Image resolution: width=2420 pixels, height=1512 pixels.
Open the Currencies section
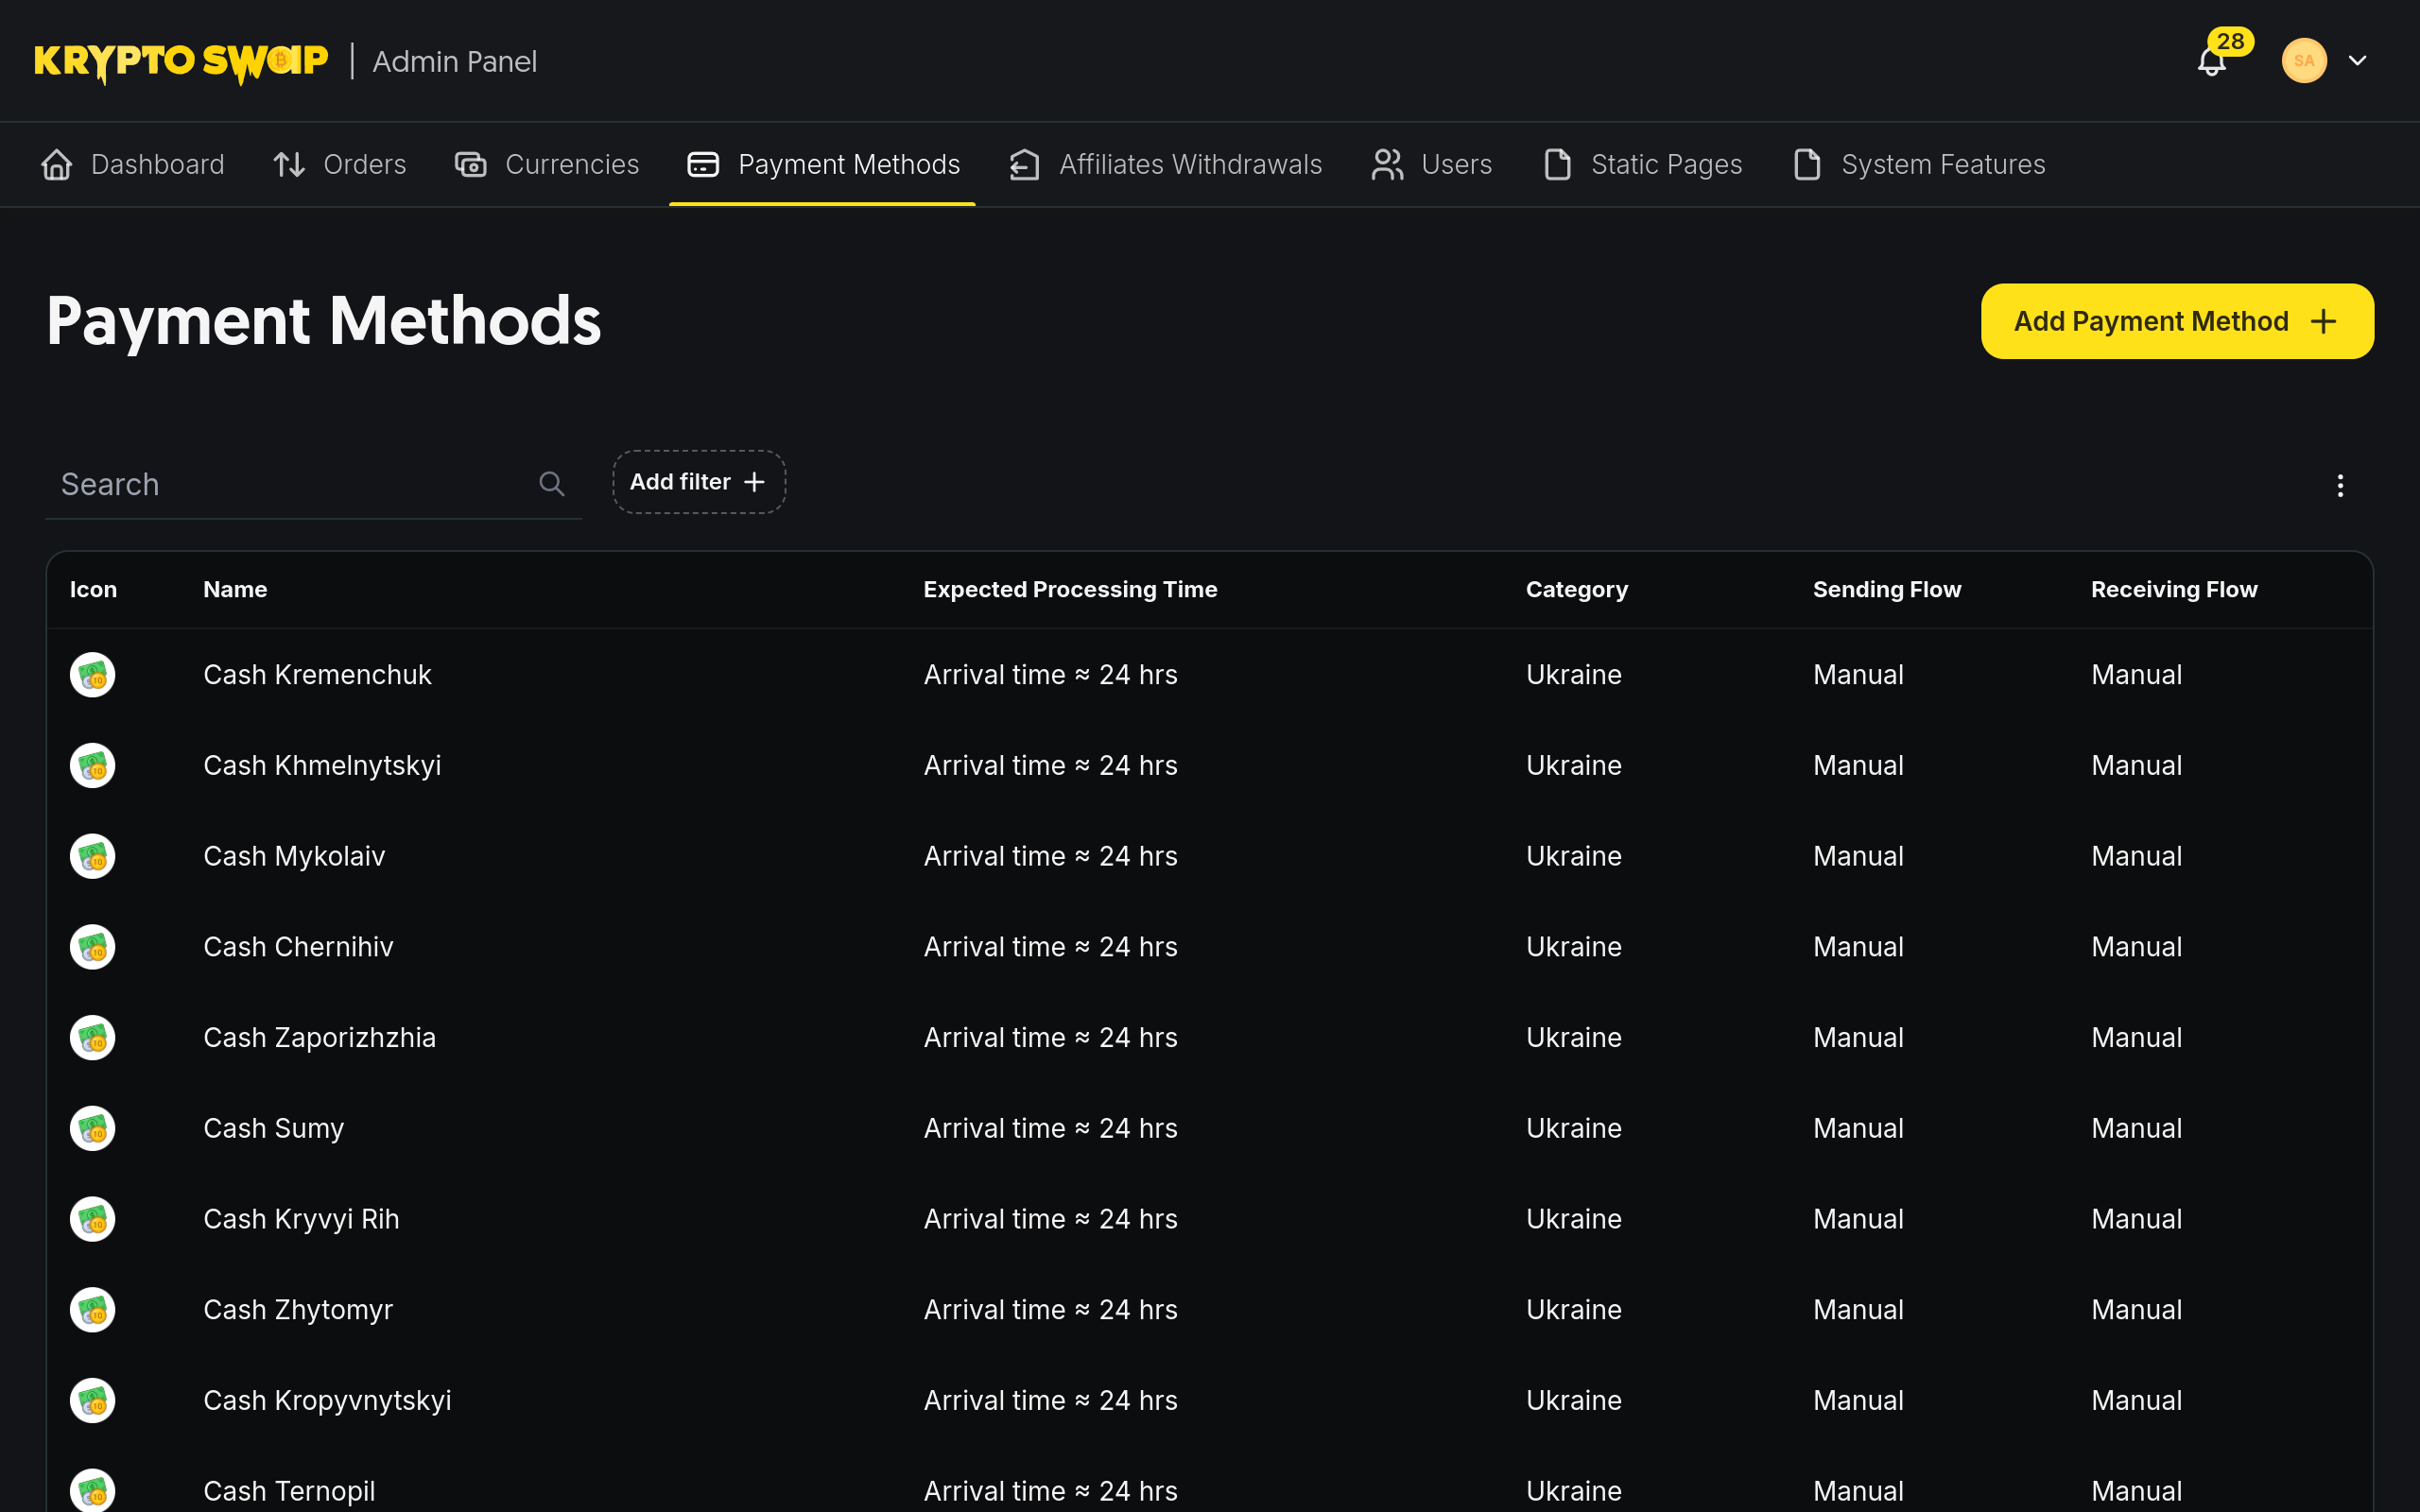572,163
